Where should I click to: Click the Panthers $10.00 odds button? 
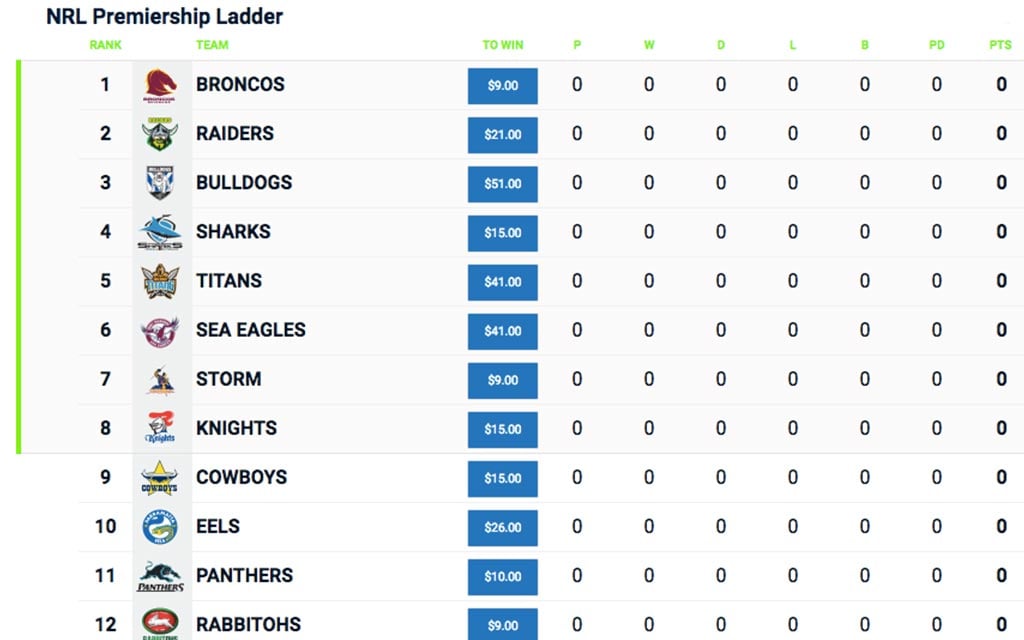click(503, 577)
